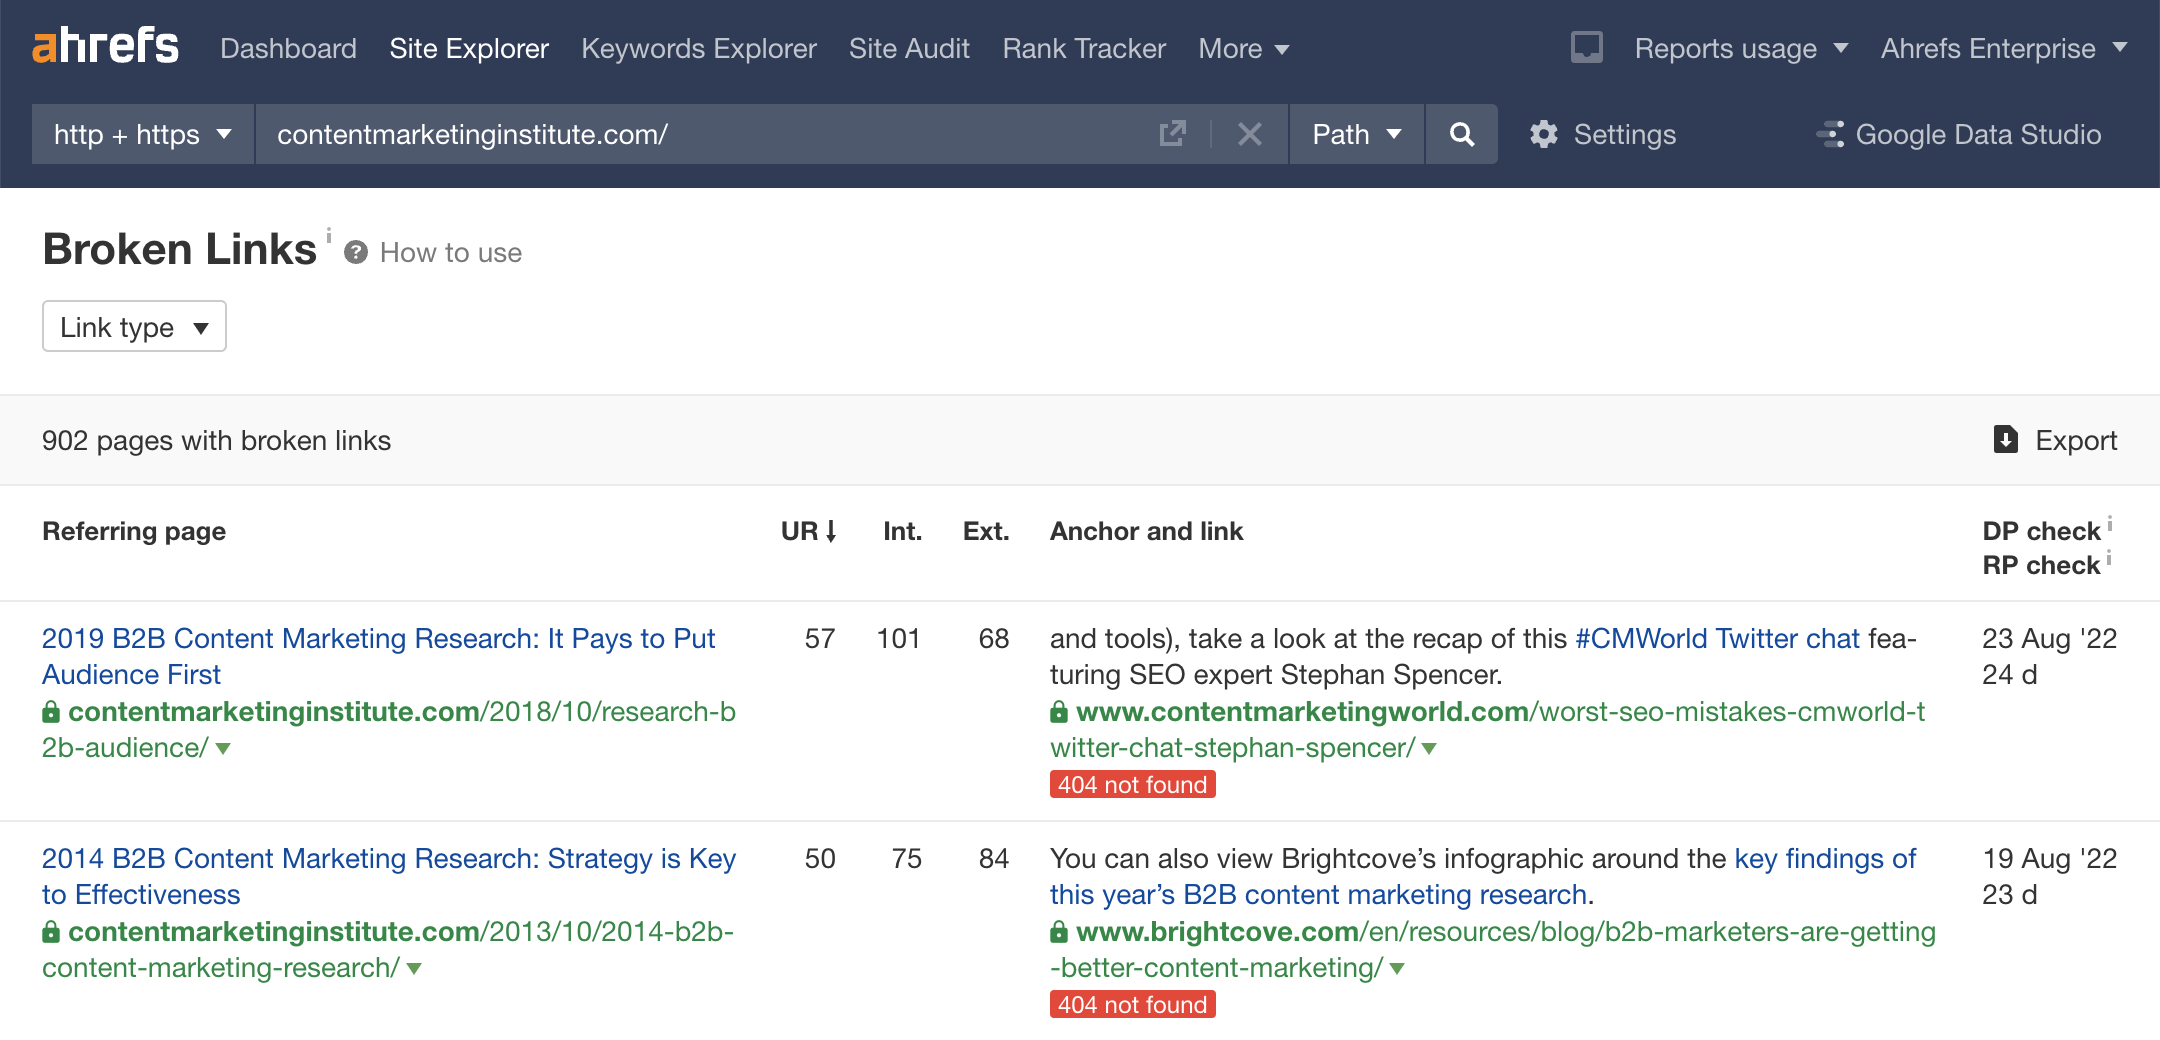Image resolution: width=2160 pixels, height=1040 pixels.
Task: Open report Settings via the gear icon
Action: [x=1545, y=134]
